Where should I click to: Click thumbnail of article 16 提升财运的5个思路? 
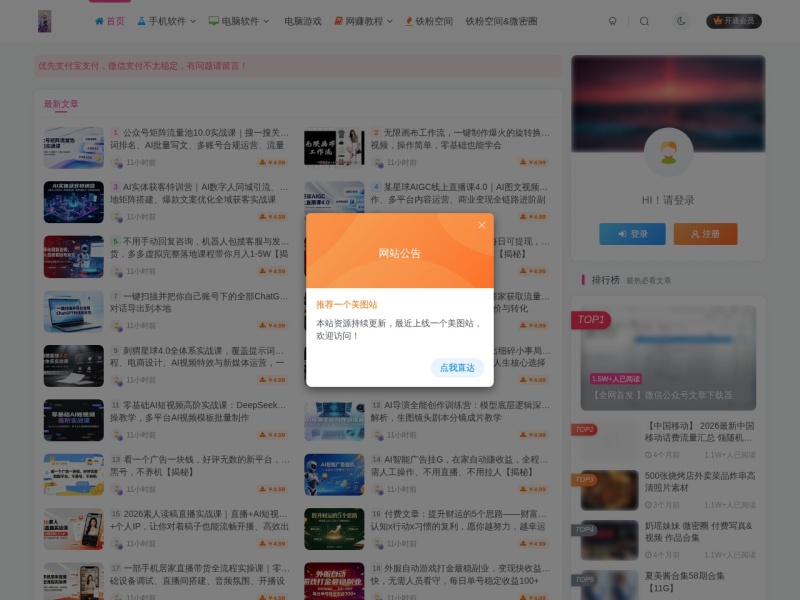pos(334,529)
